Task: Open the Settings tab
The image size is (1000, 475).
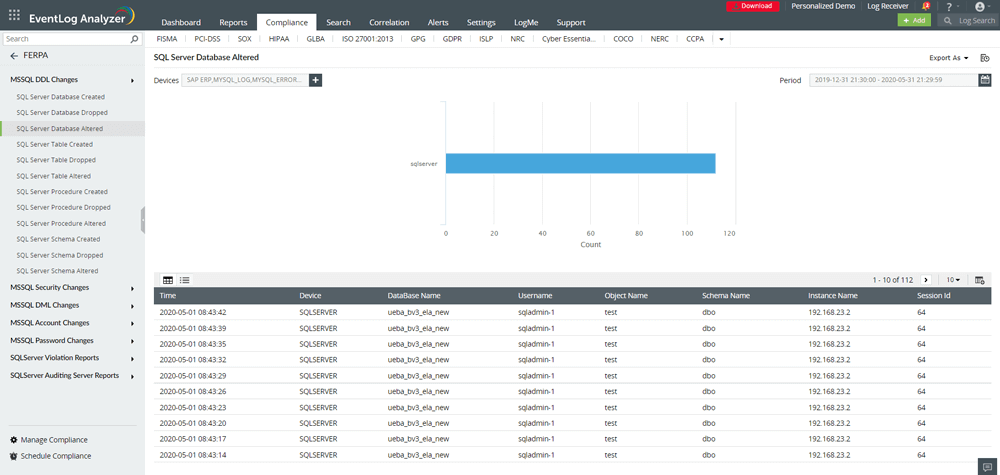Action: [x=481, y=22]
